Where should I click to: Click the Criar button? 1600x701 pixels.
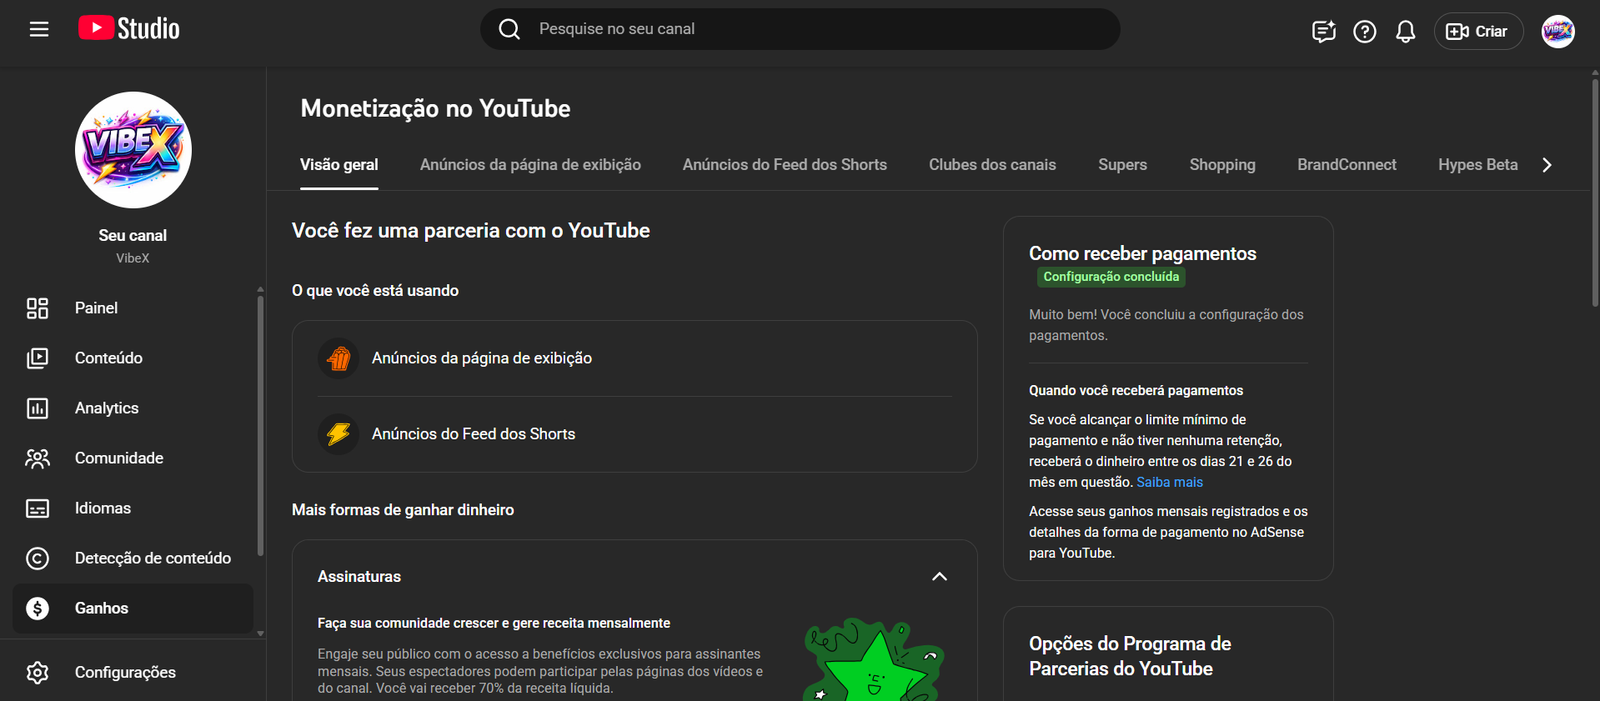tap(1478, 32)
